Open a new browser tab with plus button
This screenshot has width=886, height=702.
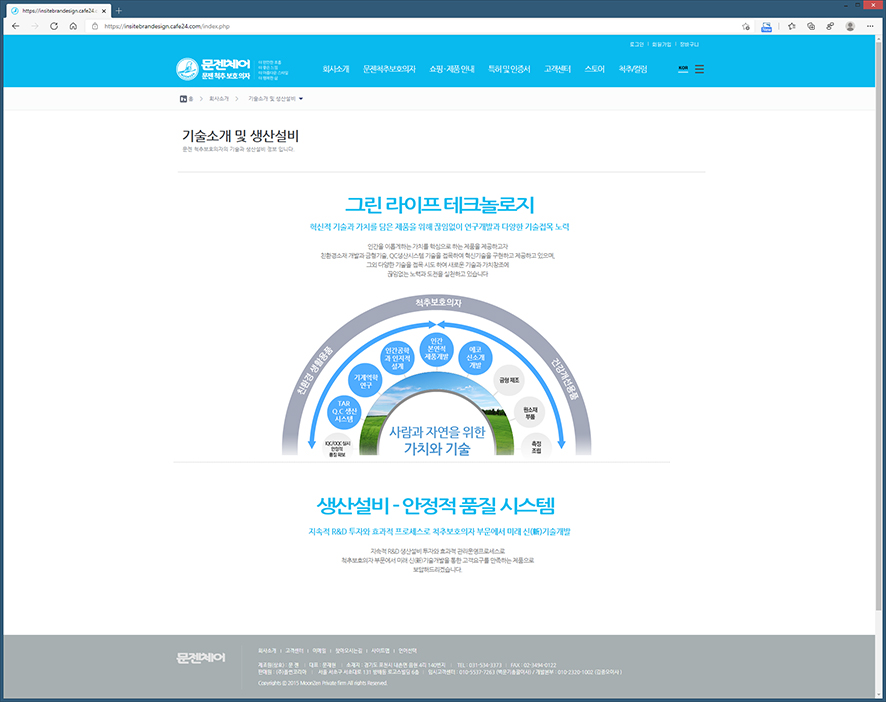point(119,10)
